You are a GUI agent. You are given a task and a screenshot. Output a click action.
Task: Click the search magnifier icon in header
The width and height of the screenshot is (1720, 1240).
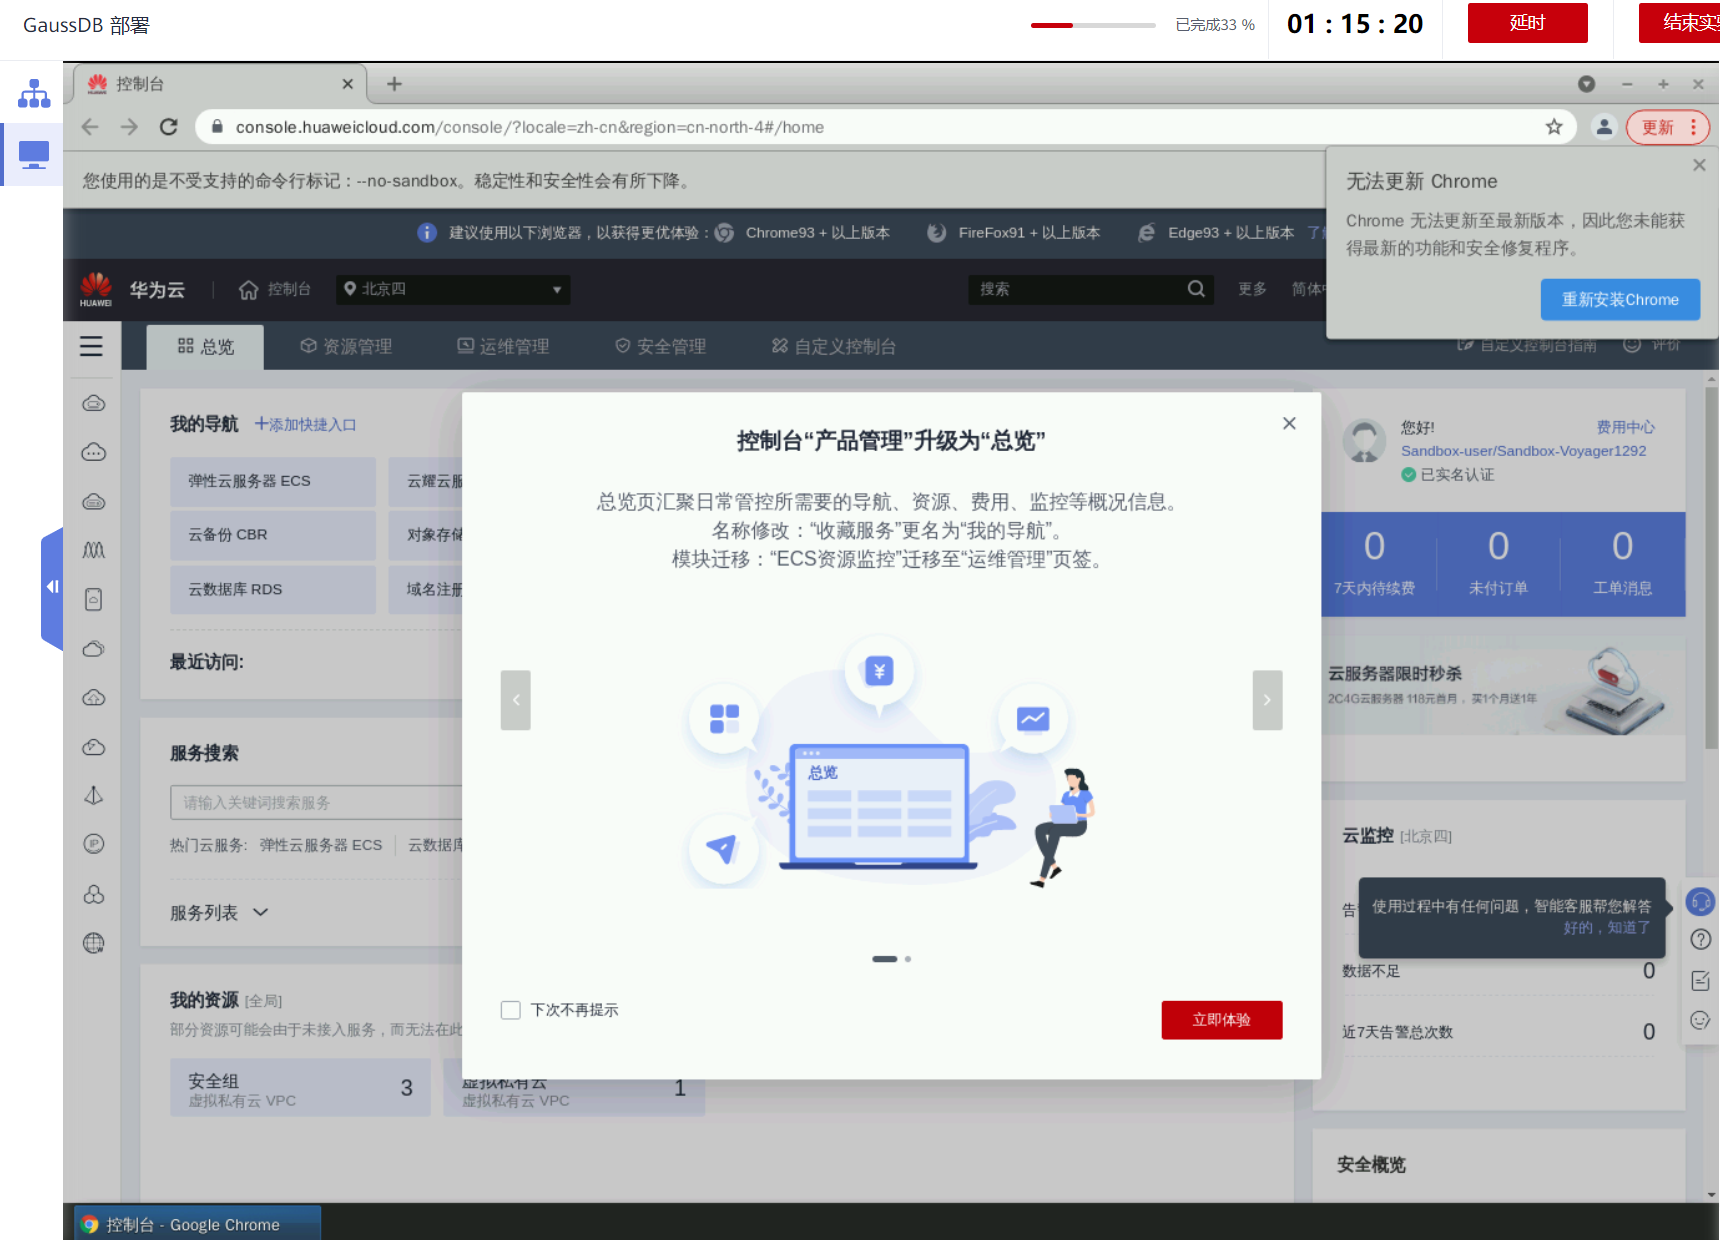[x=1196, y=289]
